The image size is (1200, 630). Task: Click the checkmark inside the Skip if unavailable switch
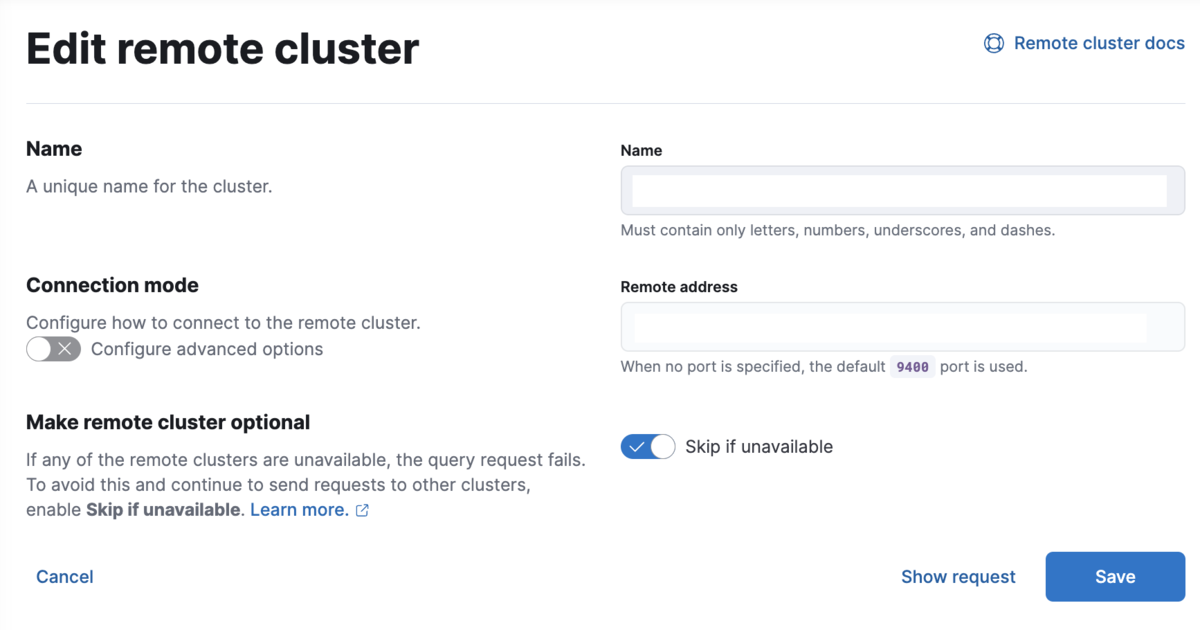point(636,447)
